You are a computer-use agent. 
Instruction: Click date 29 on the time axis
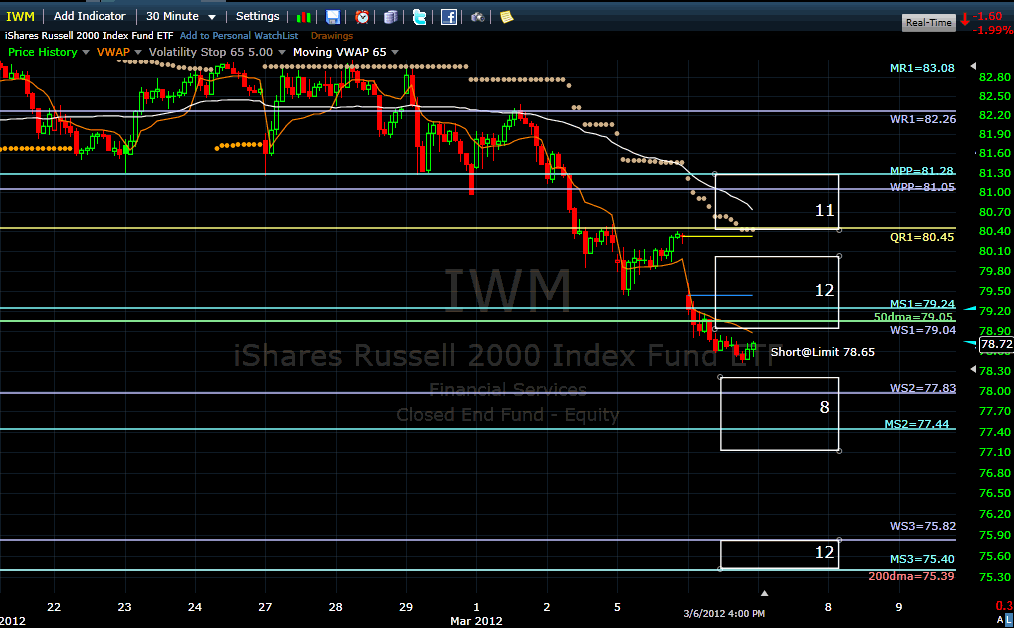click(x=406, y=607)
